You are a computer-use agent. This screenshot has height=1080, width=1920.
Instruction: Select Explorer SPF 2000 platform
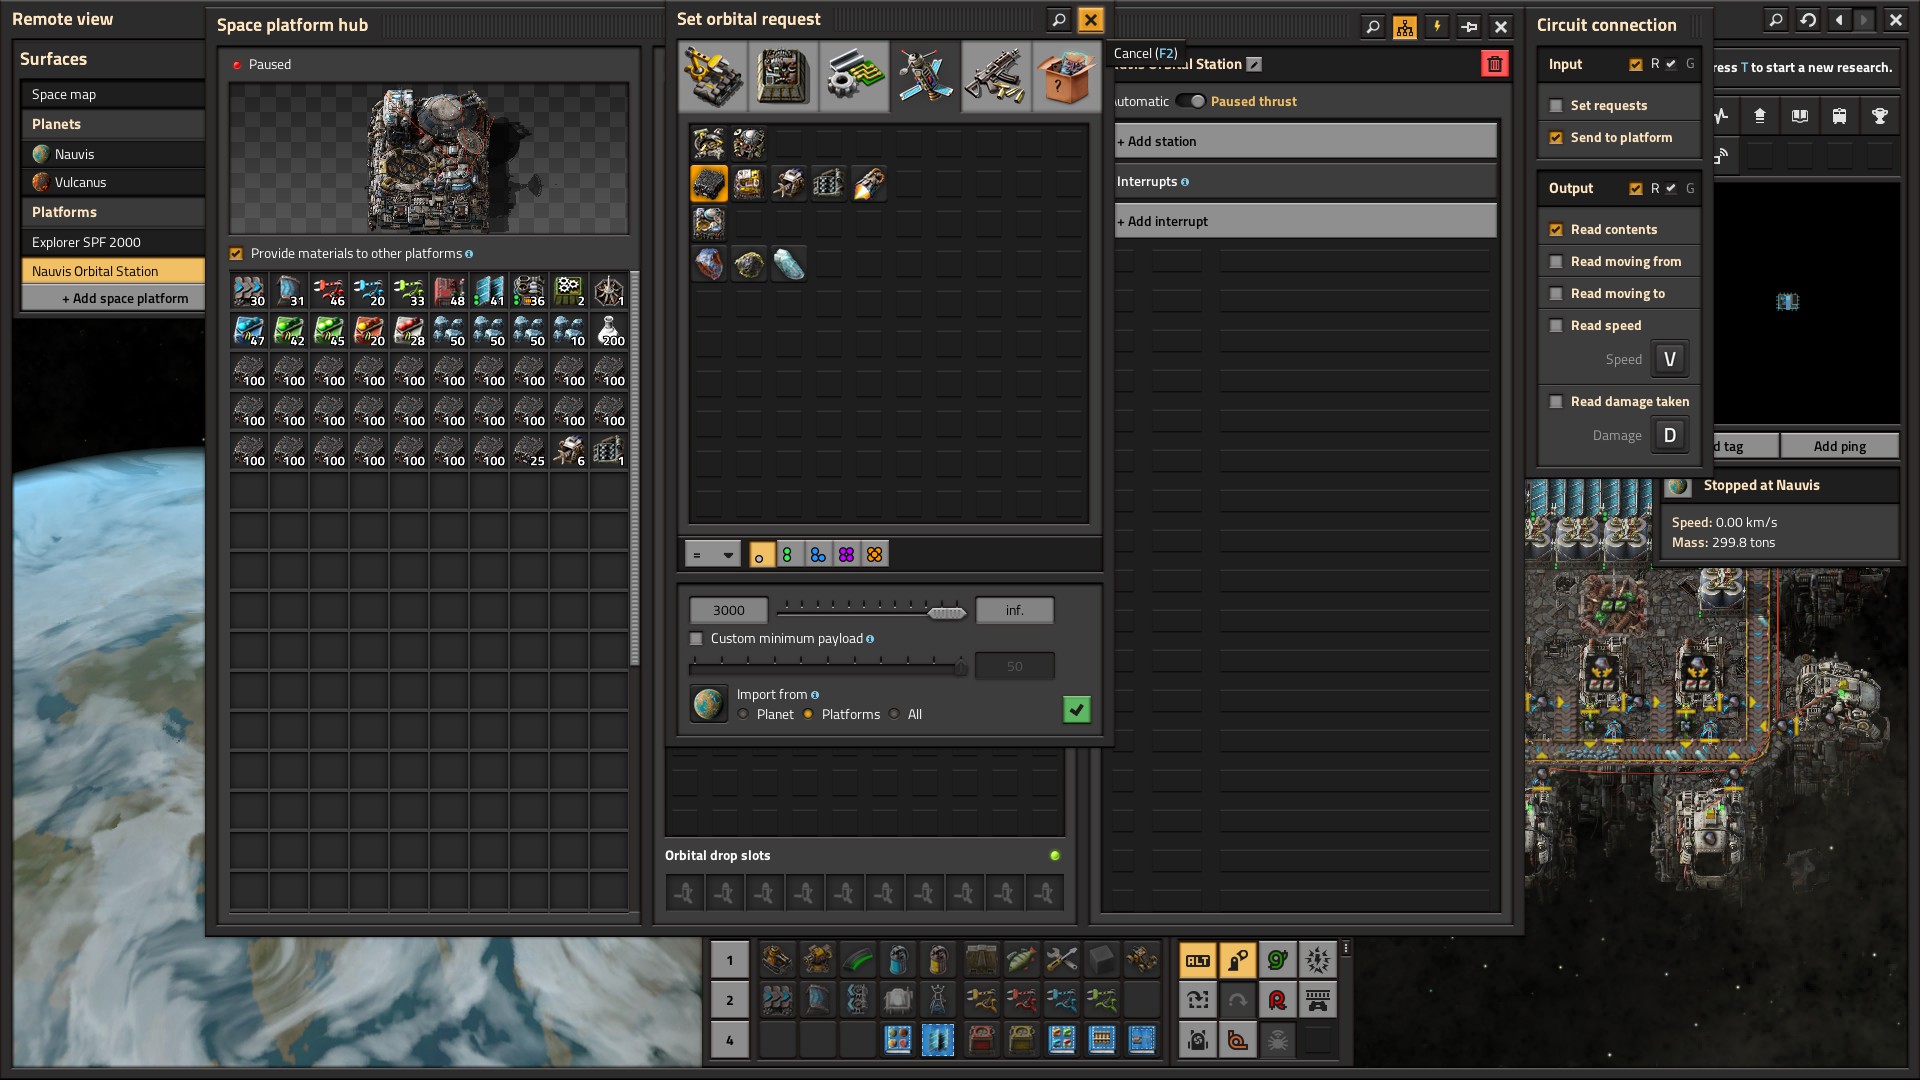113,242
